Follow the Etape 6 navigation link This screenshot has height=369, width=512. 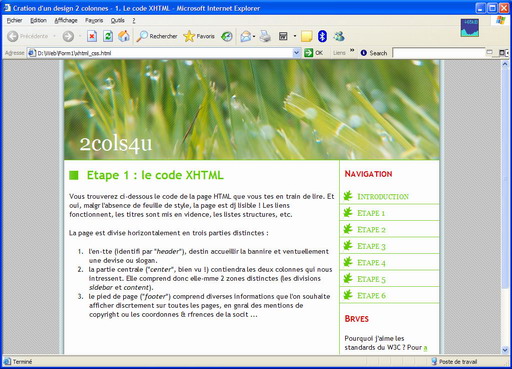click(371, 296)
